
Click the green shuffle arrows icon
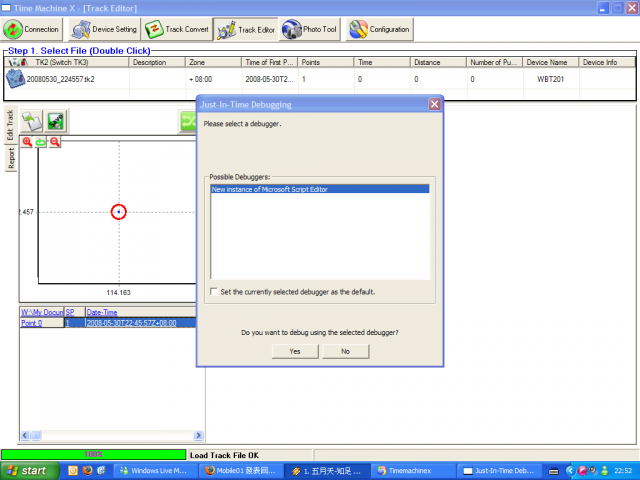point(189,121)
